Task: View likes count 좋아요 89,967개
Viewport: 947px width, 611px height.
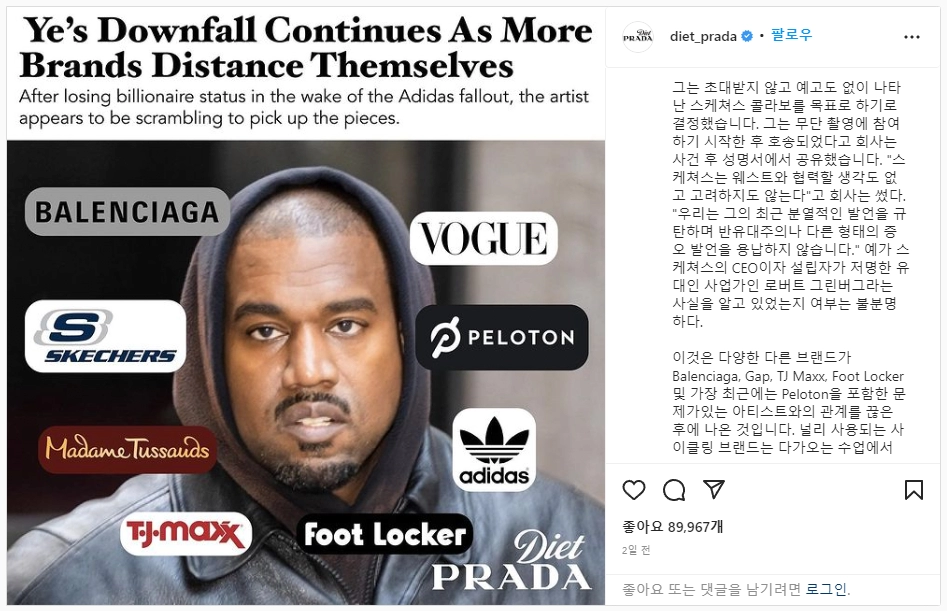Action: coord(672,527)
